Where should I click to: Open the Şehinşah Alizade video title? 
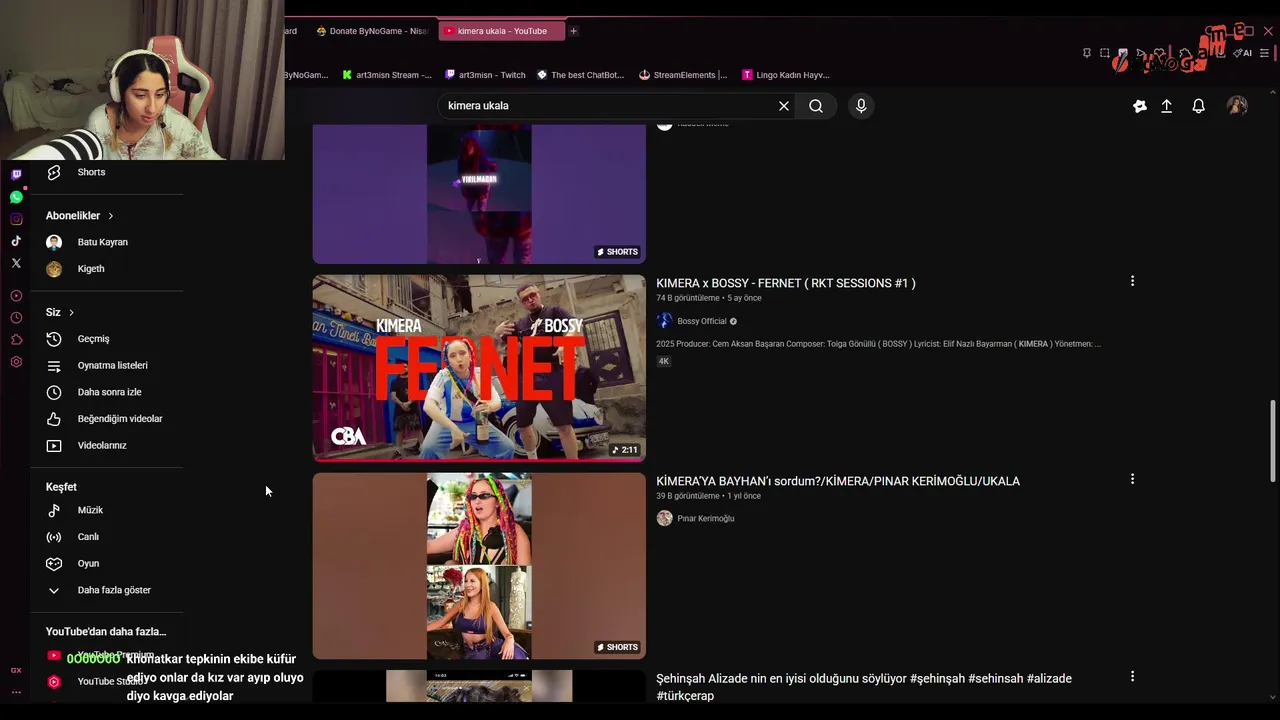click(x=864, y=687)
